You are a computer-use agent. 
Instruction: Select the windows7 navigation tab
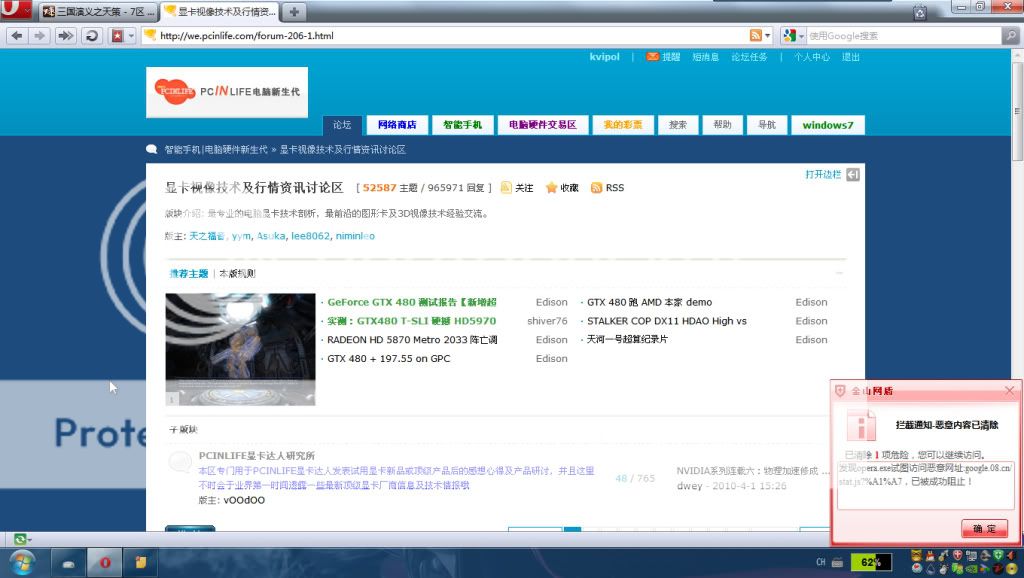pos(827,125)
